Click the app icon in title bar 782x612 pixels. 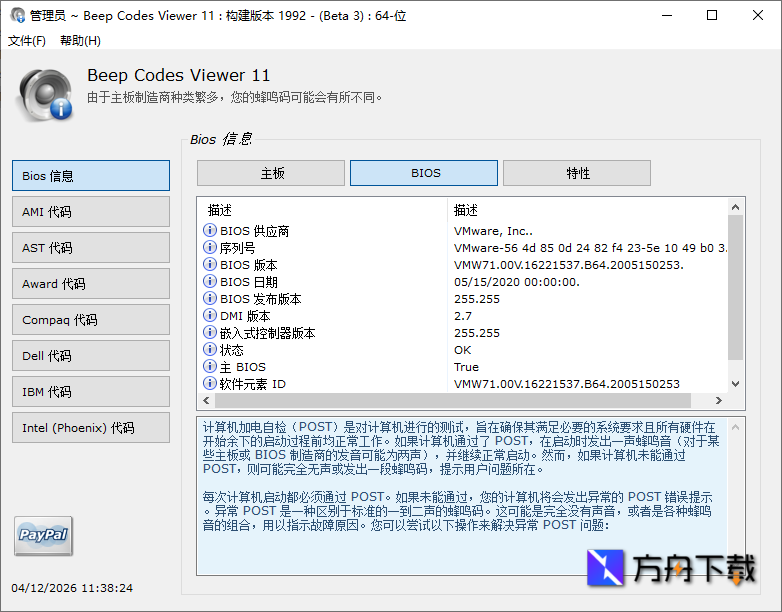pos(18,15)
